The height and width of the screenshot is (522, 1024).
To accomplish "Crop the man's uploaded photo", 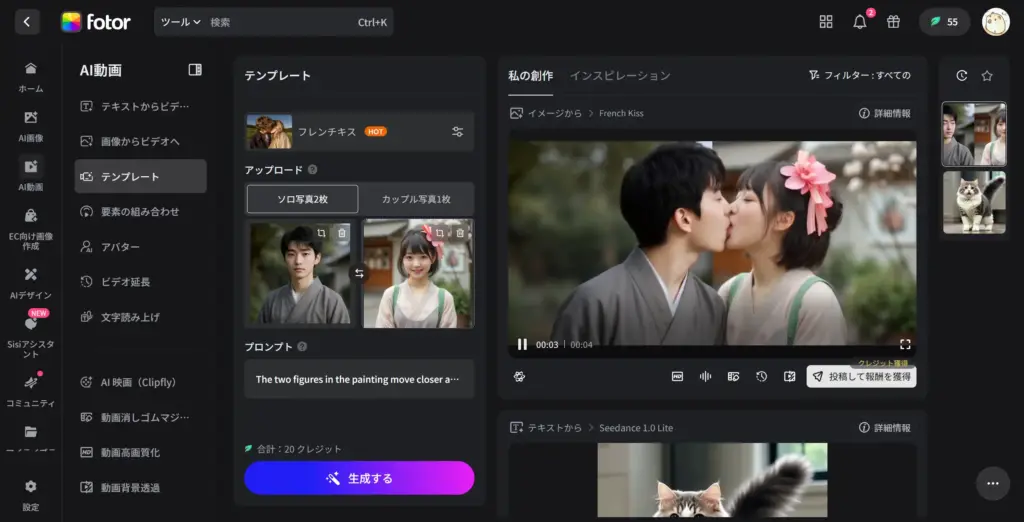I will [x=321, y=233].
